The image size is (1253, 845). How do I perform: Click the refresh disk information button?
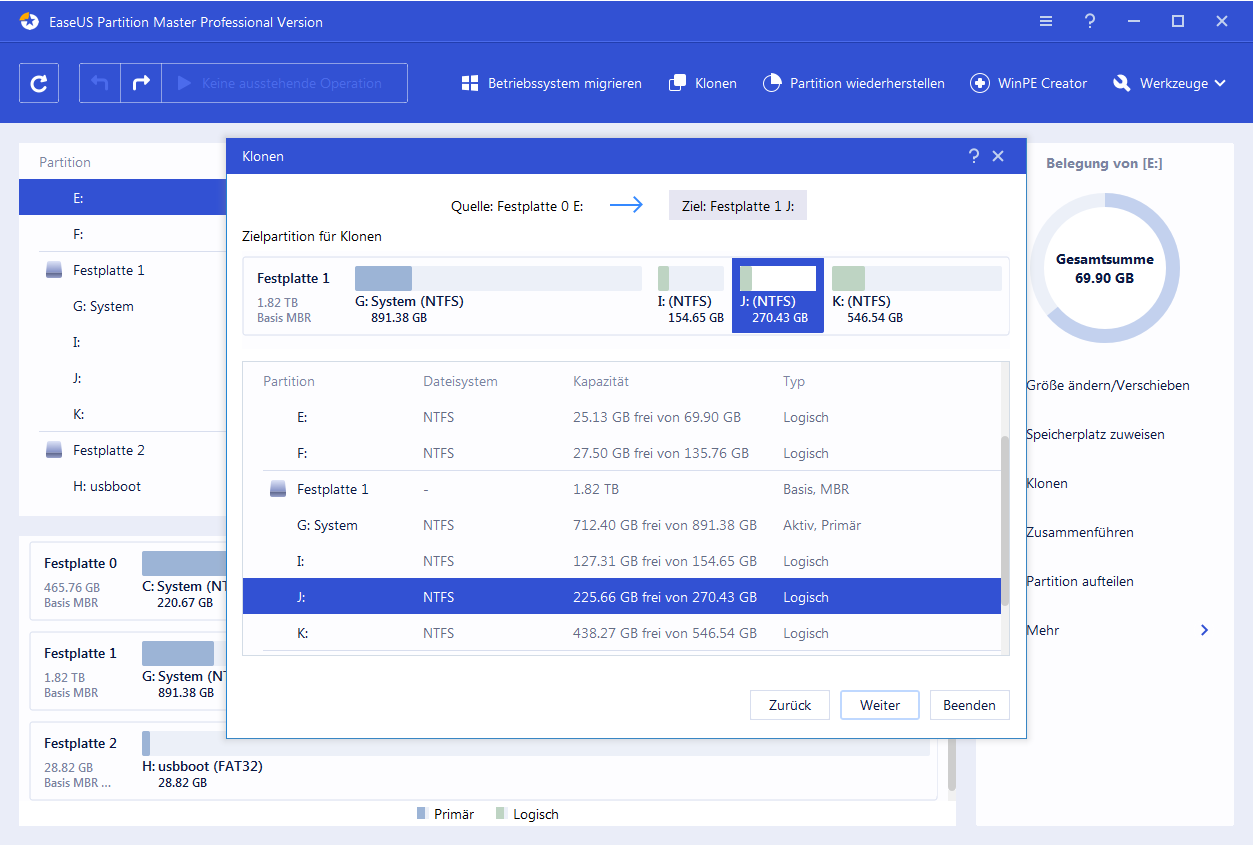pyautogui.click(x=39, y=83)
